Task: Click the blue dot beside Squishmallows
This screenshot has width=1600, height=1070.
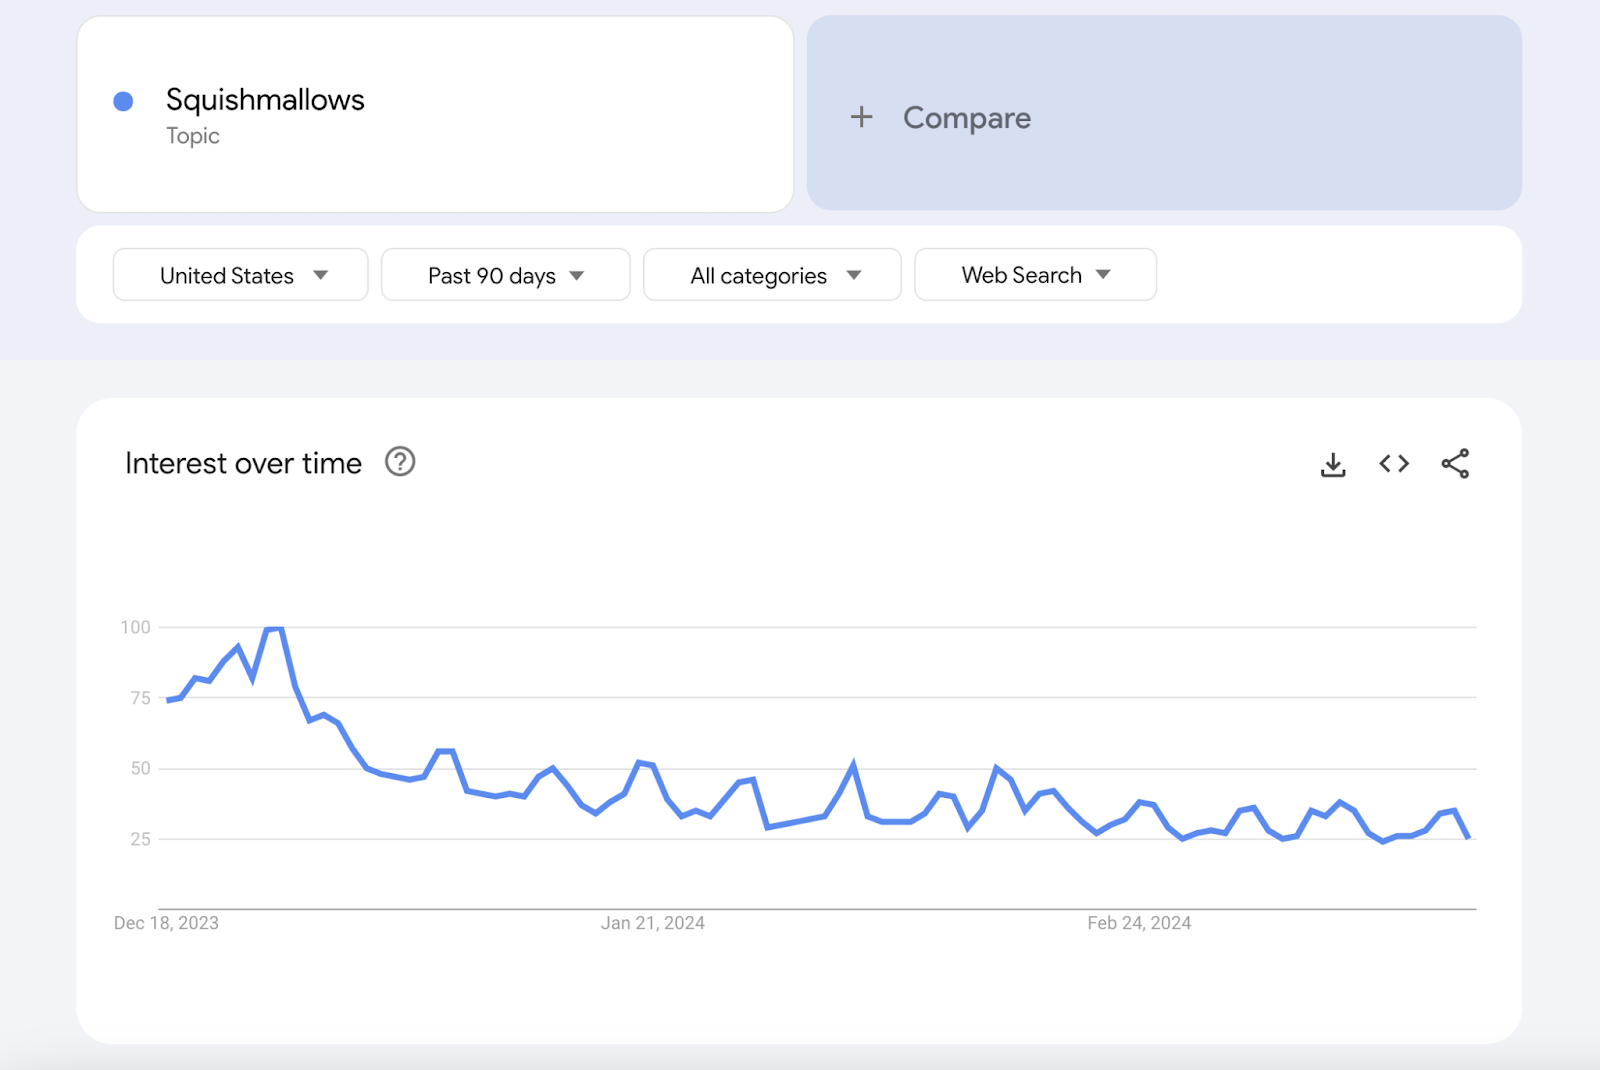Action: (x=122, y=100)
